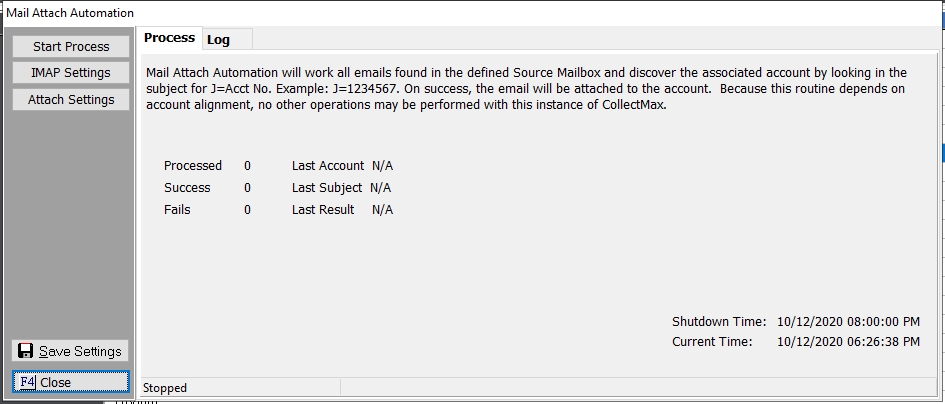Click the Current Time value

point(849,342)
